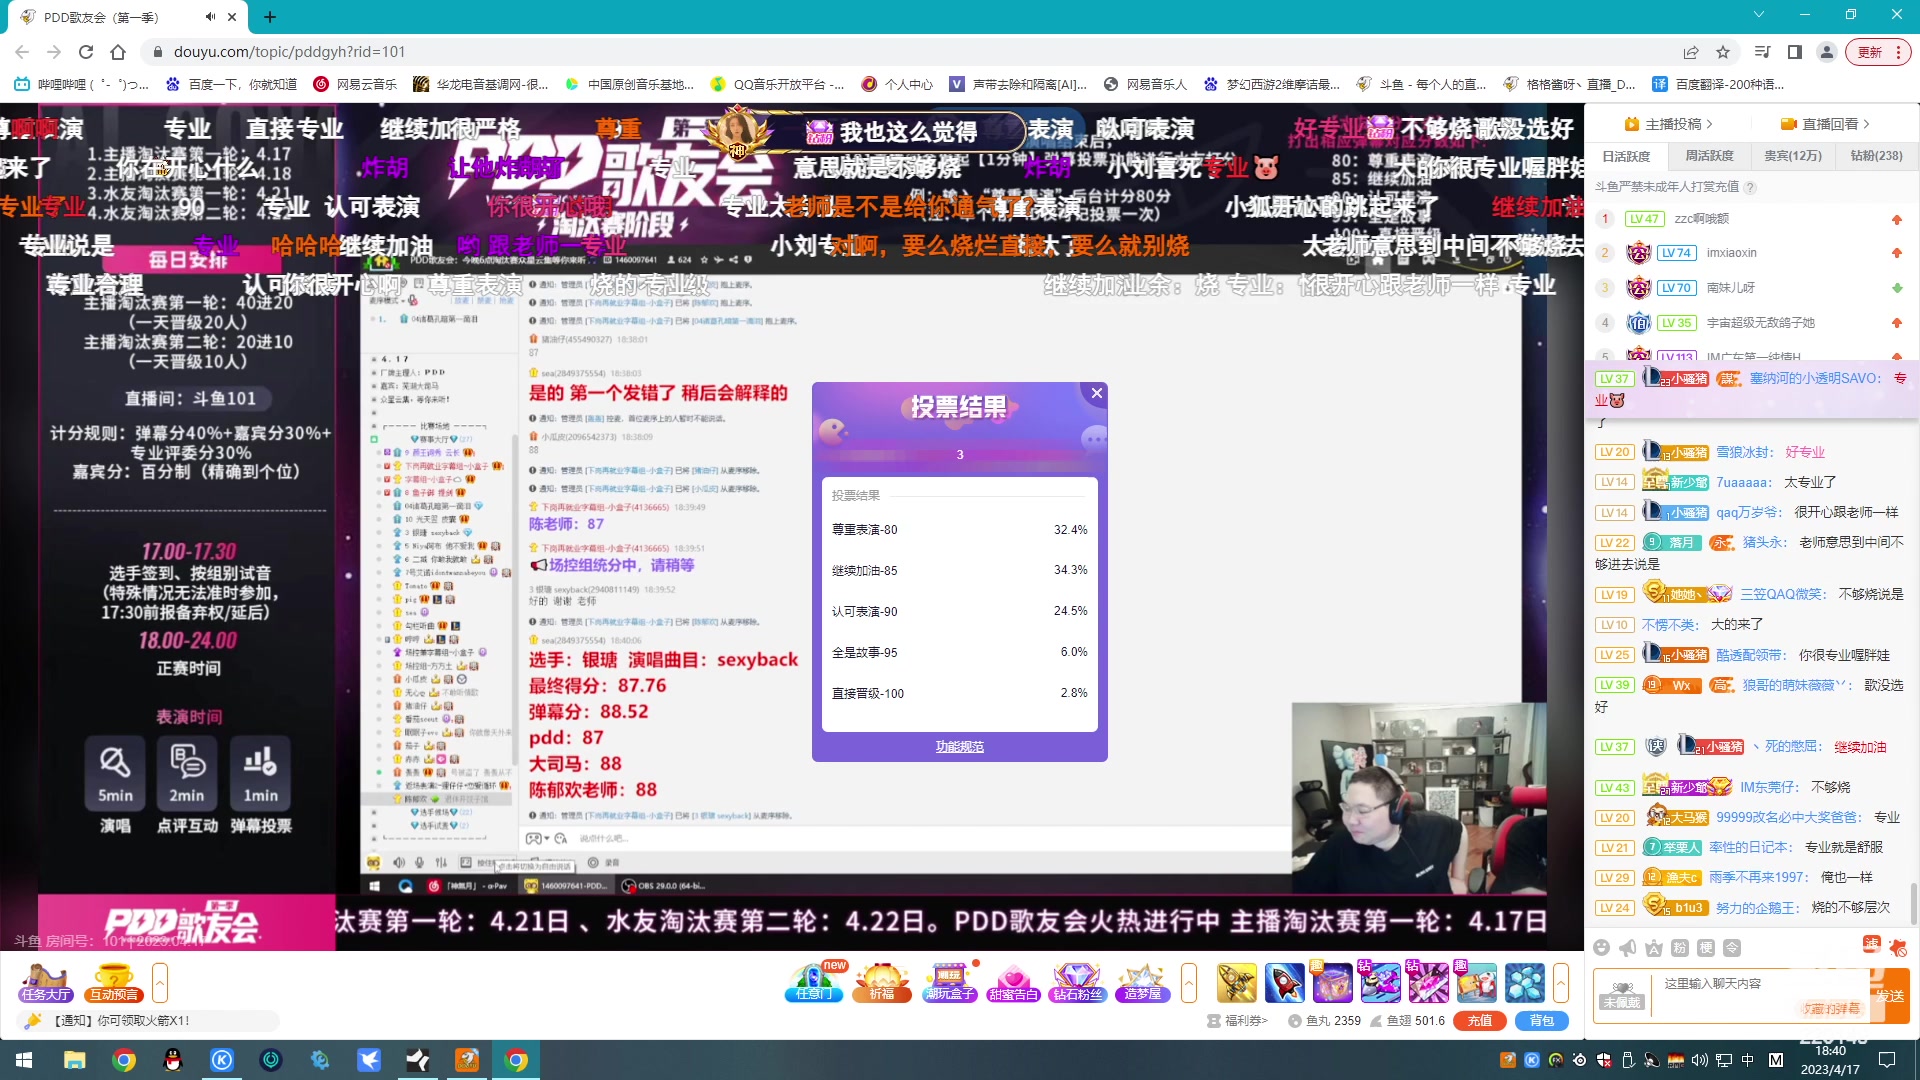Open the 未佩戴 fan badge selector

[1622, 995]
